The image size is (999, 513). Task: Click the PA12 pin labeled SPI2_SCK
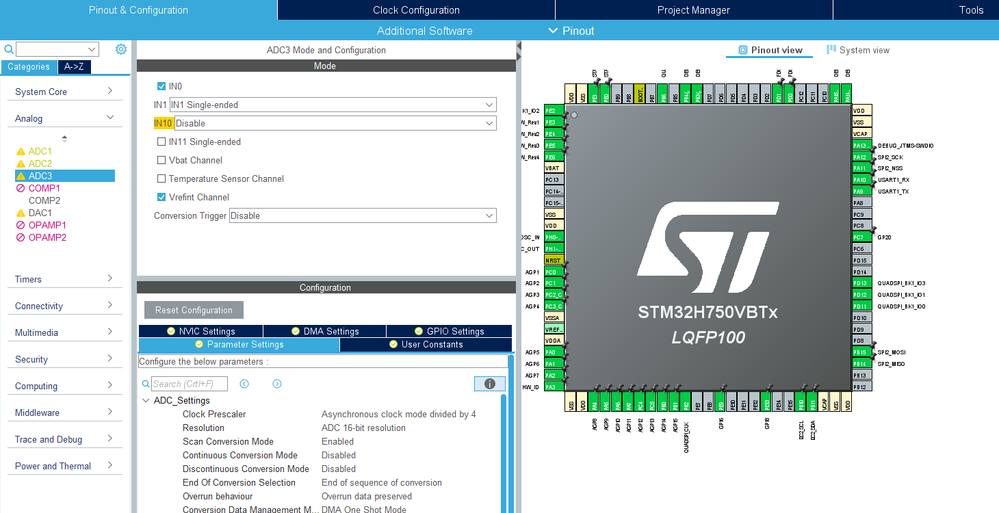click(x=861, y=157)
